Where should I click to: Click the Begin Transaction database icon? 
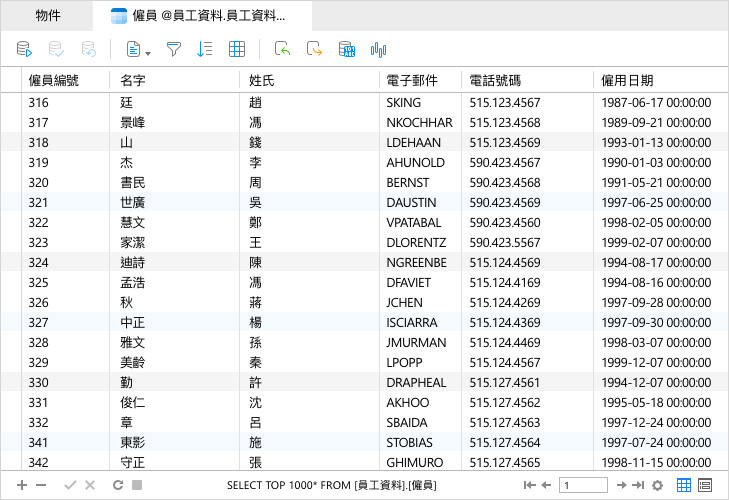pos(24,49)
